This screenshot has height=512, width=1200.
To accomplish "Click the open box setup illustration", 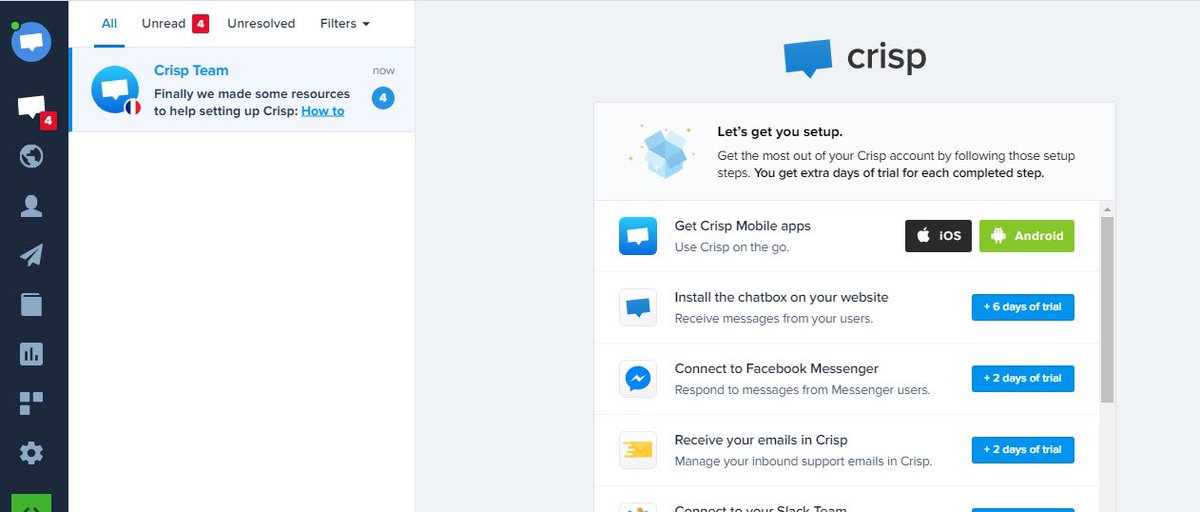I will point(662,150).
